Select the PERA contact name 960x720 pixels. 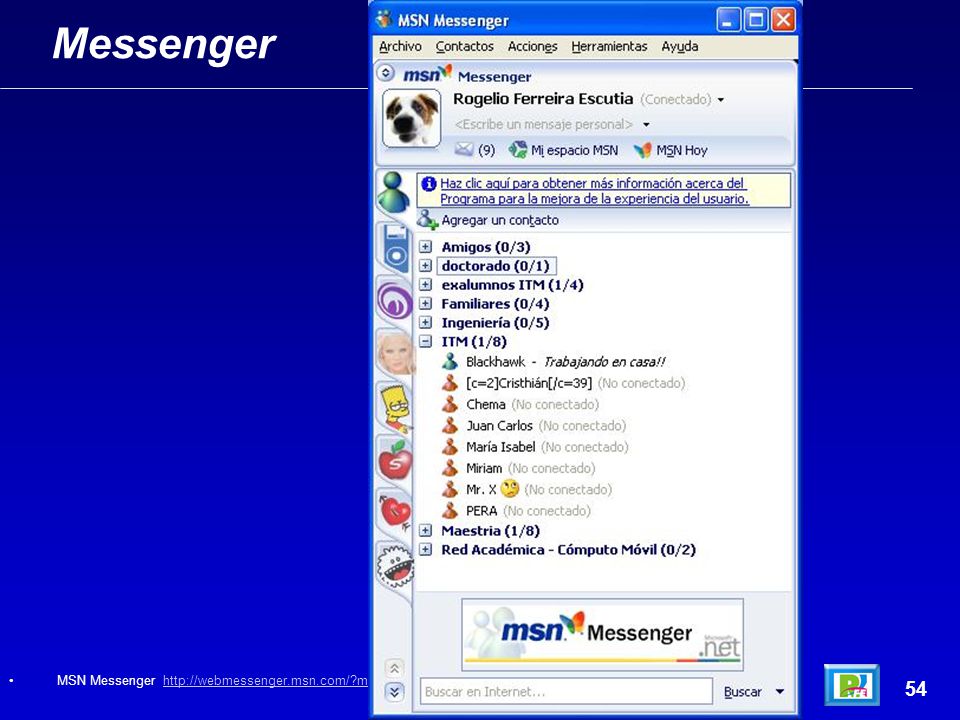pos(481,511)
